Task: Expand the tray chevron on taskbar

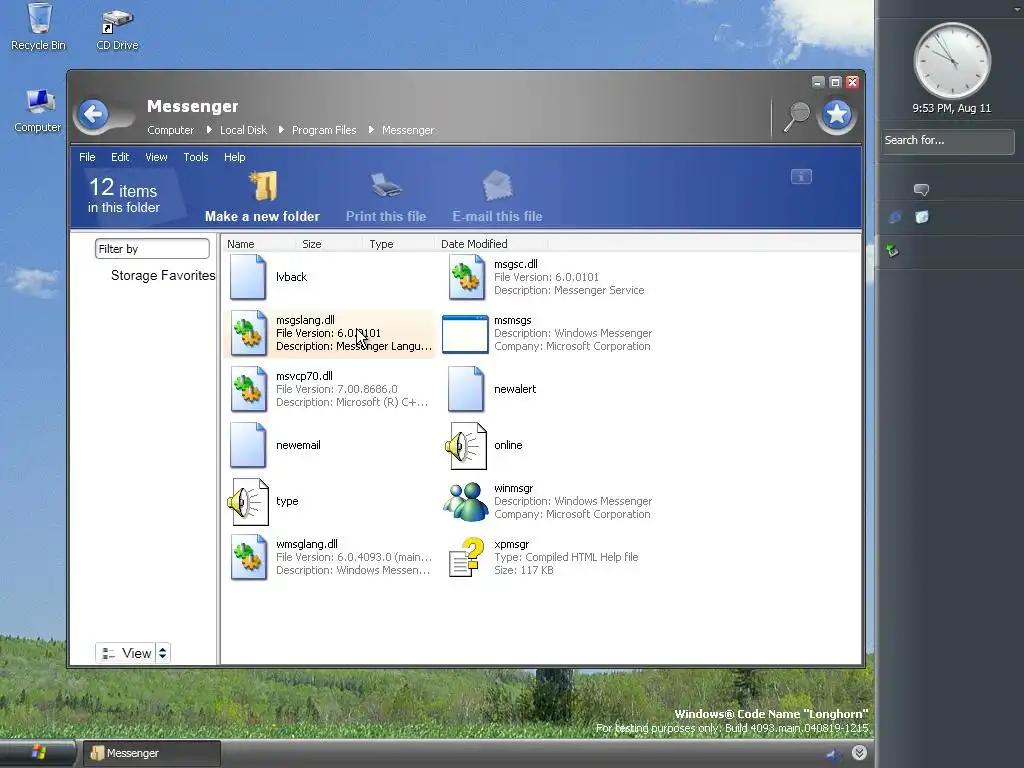Action: click(x=859, y=753)
